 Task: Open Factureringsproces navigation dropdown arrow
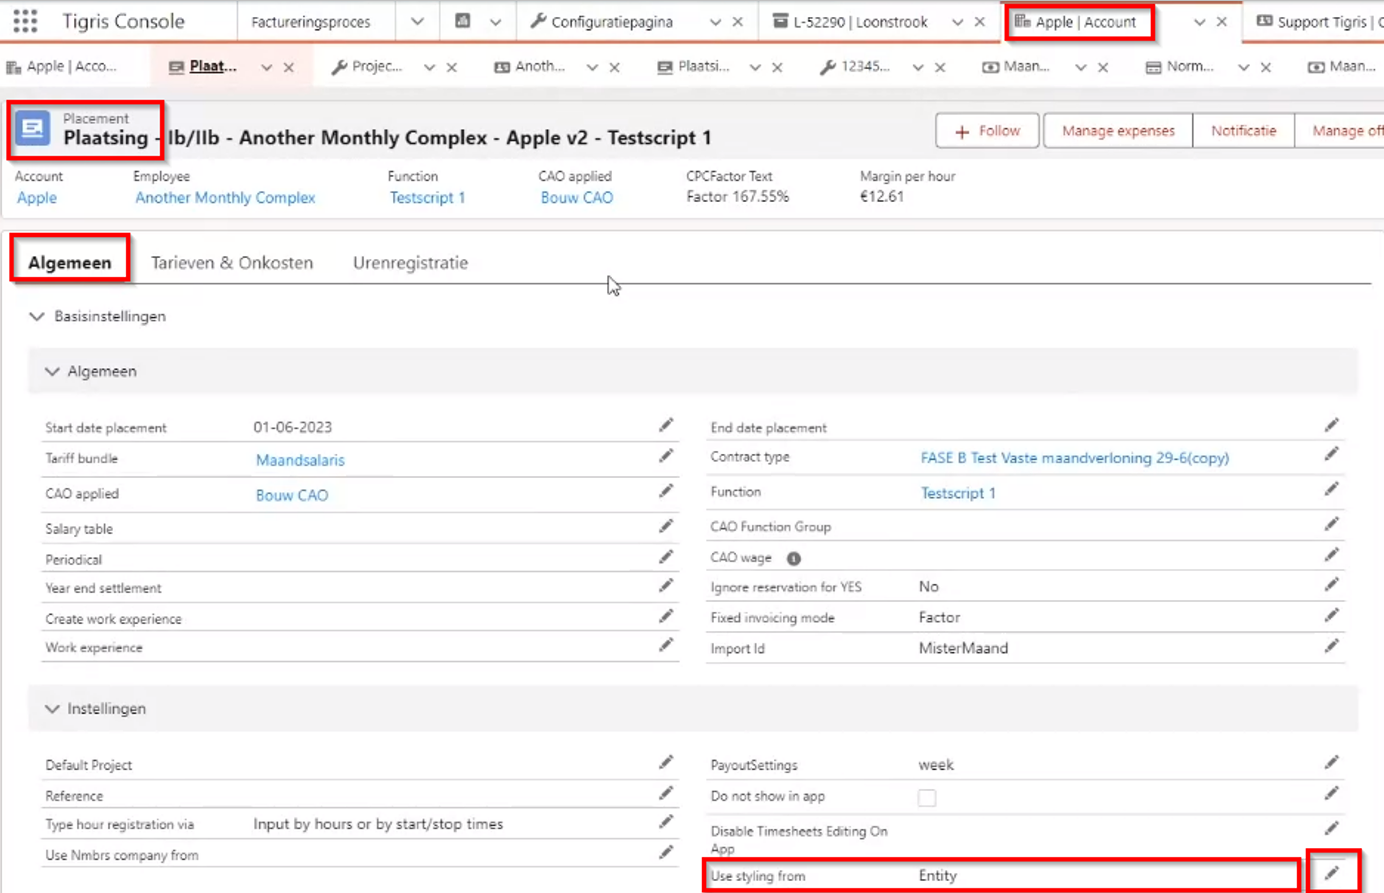(x=417, y=21)
